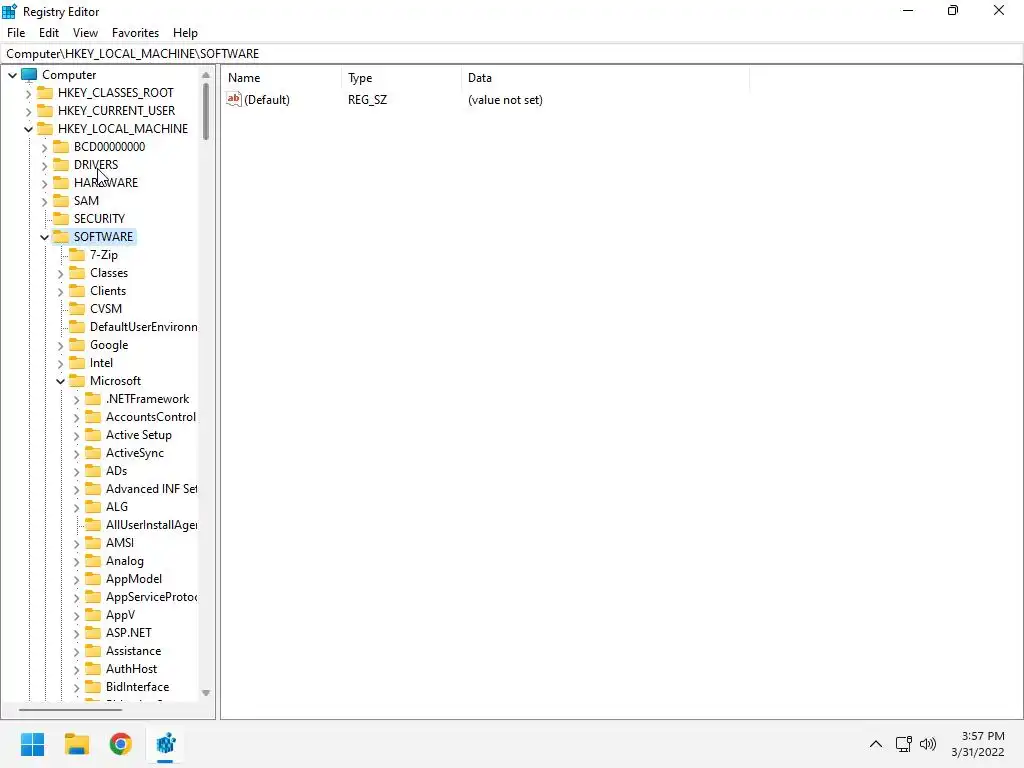The image size is (1024, 768).
Task: Expand the SAM key chevron
Action: click(x=44, y=201)
